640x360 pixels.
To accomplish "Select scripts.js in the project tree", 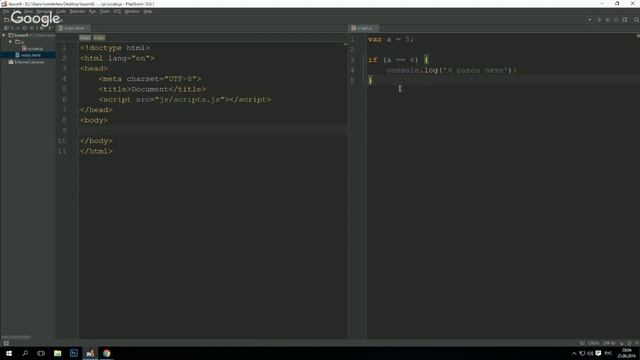I will 33,49.
